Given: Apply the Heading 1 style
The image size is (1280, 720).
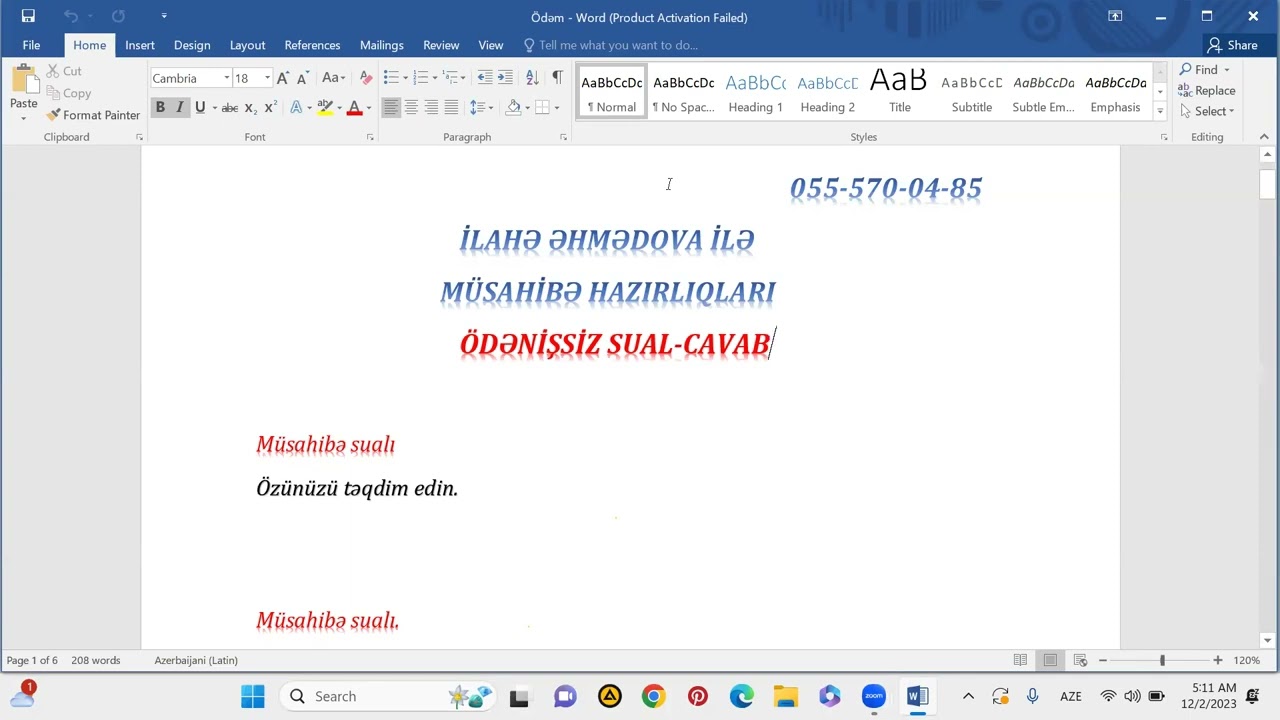Looking at the screenshot, I should (756, 92).
